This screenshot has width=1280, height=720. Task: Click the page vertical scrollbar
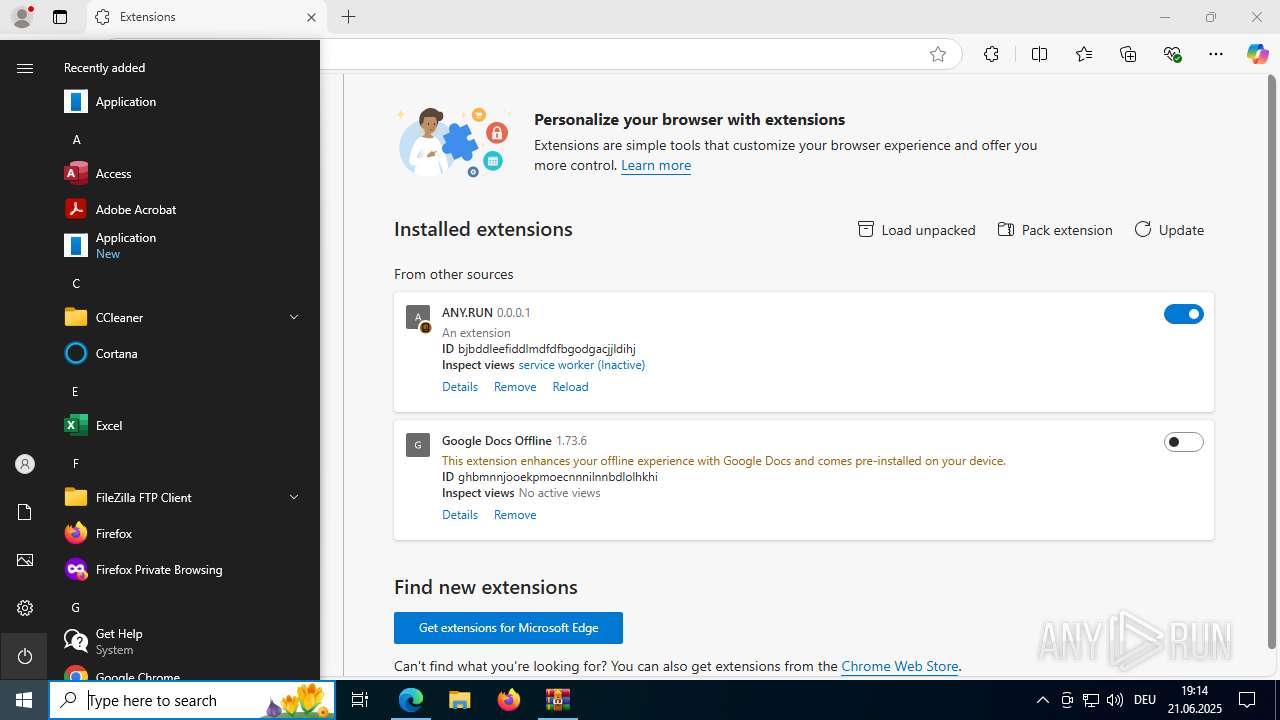click(x=1272, y=360)
